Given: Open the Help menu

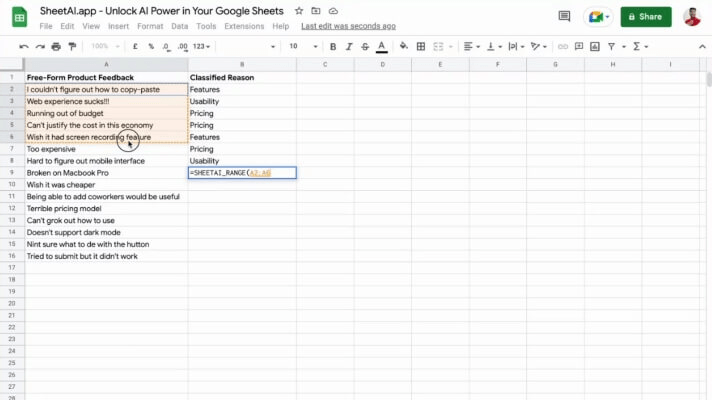Looking at the screenshot, I should [x=281, y=26].
